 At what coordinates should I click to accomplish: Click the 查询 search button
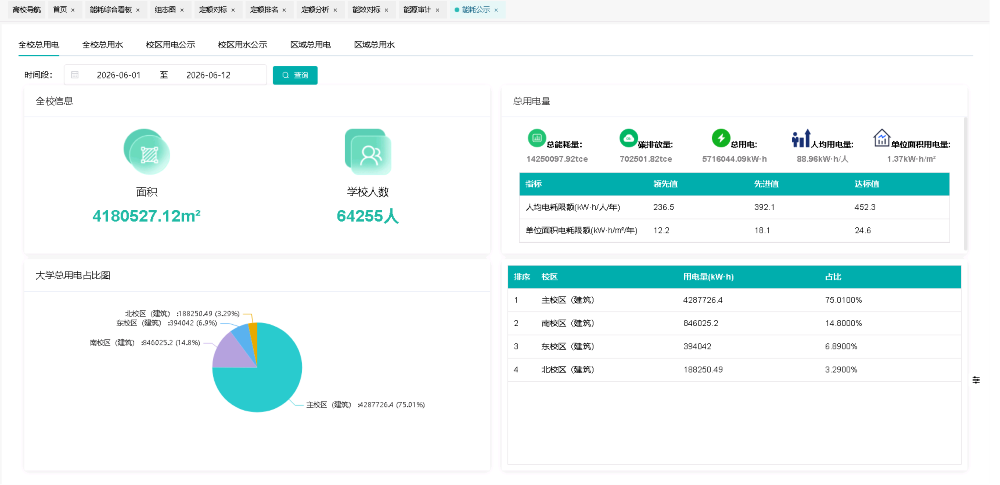(295, 75)
